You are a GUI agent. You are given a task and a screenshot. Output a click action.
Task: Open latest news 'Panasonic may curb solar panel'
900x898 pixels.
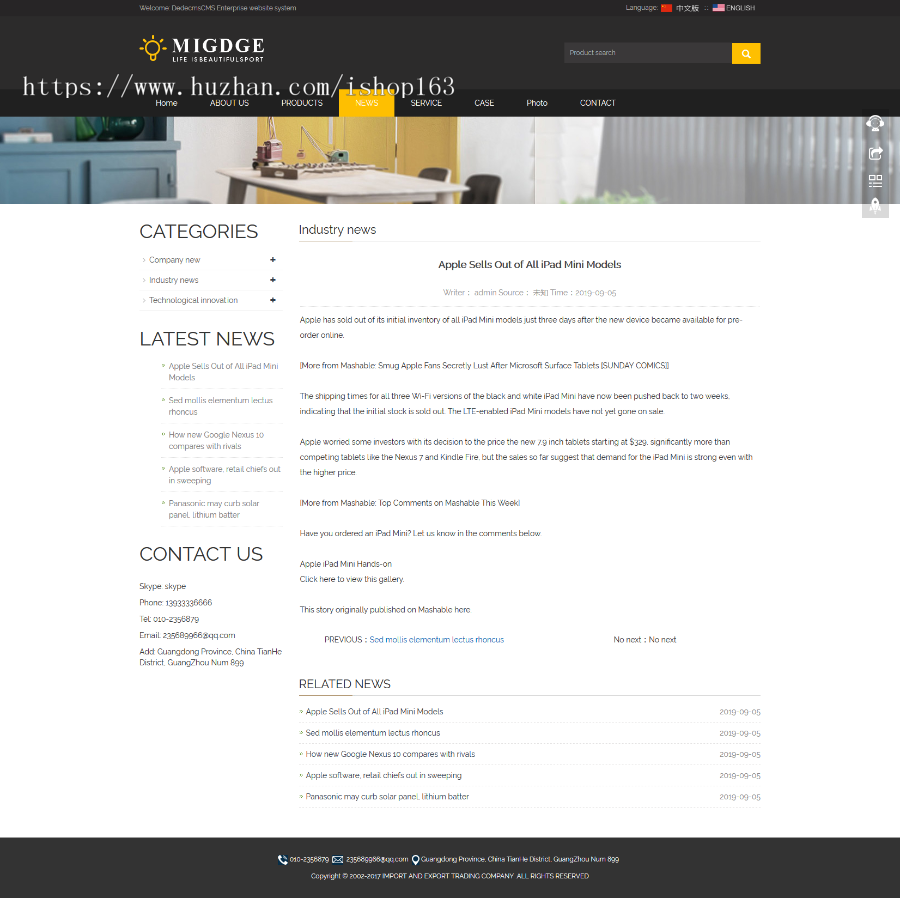pos(214,510)
